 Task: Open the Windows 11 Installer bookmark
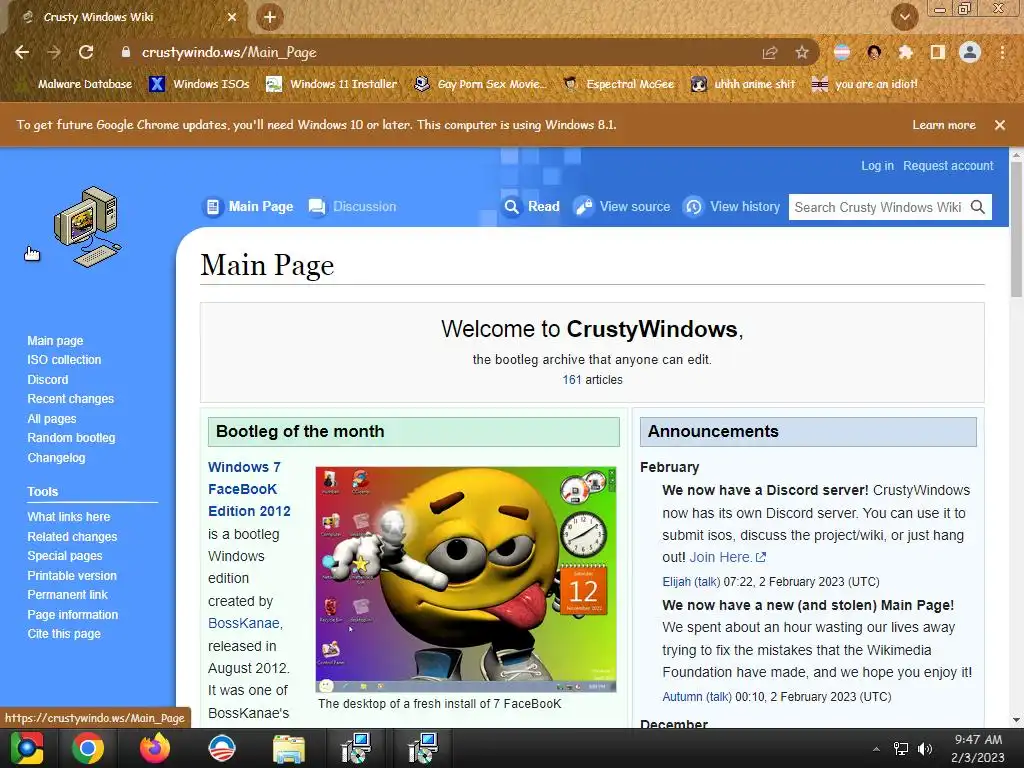332,84
